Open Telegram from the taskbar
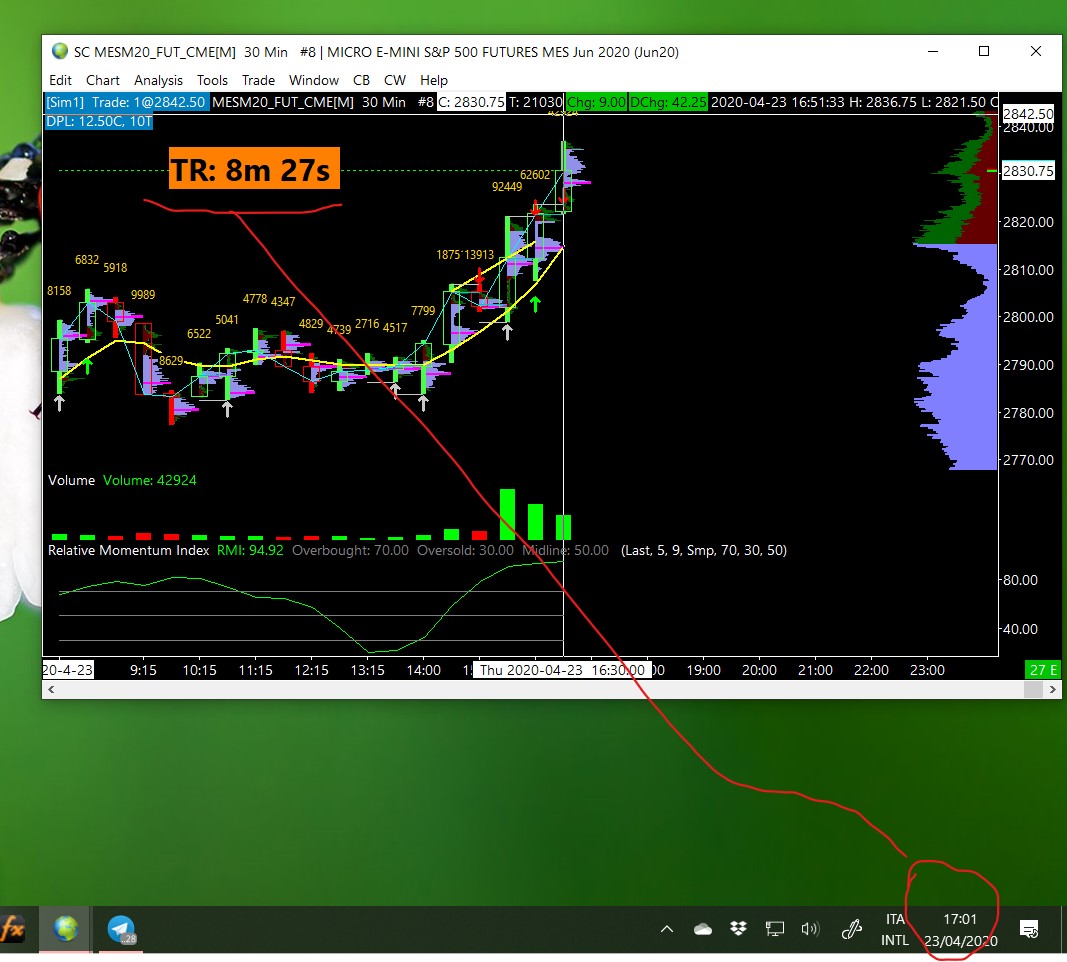This screenshot has height=962, width=1067. click(121, 929)
